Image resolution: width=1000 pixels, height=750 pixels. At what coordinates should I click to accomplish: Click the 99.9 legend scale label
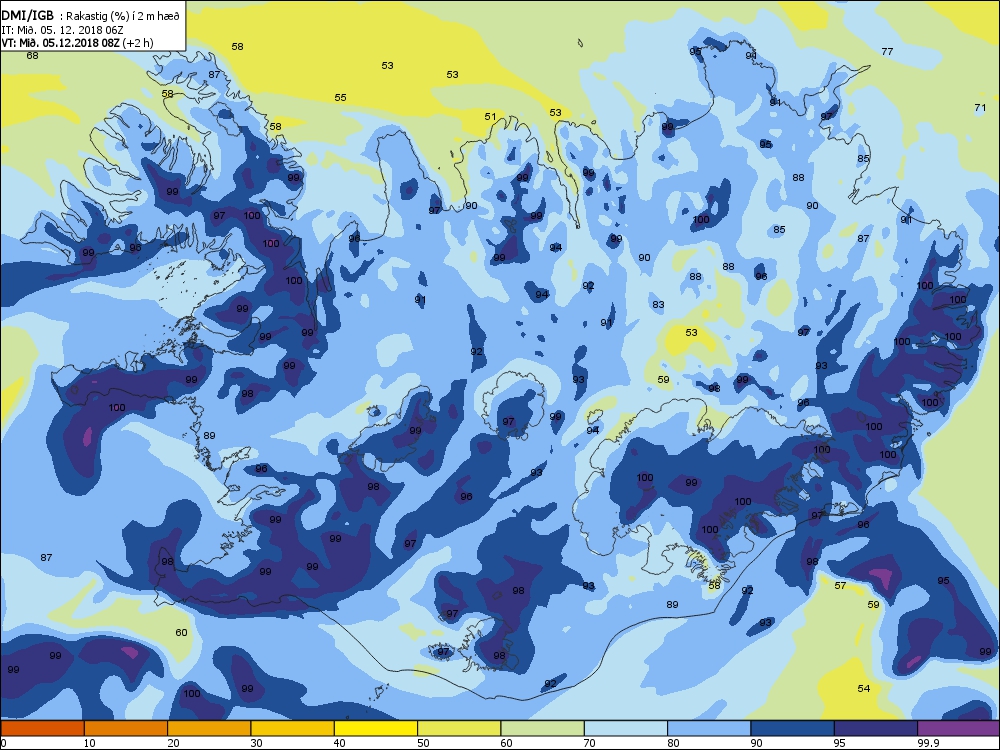click(928, 743)
